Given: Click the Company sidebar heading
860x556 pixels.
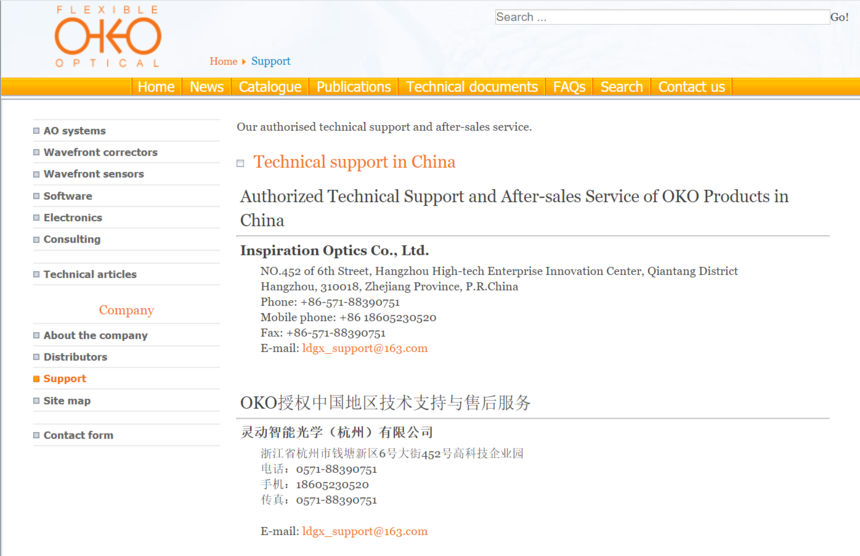Looking at the screenshot, I should tap(126, 310).
